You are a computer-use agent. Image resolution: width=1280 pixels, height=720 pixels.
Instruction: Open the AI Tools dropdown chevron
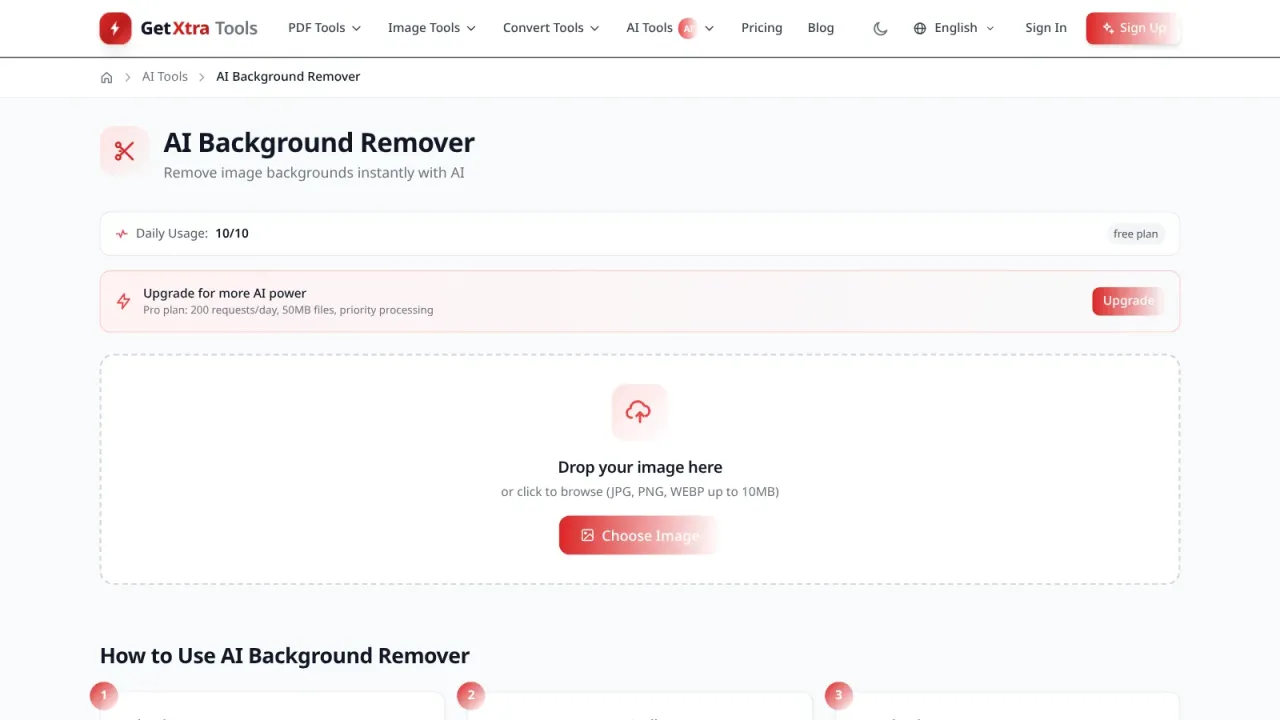[709, 28]
